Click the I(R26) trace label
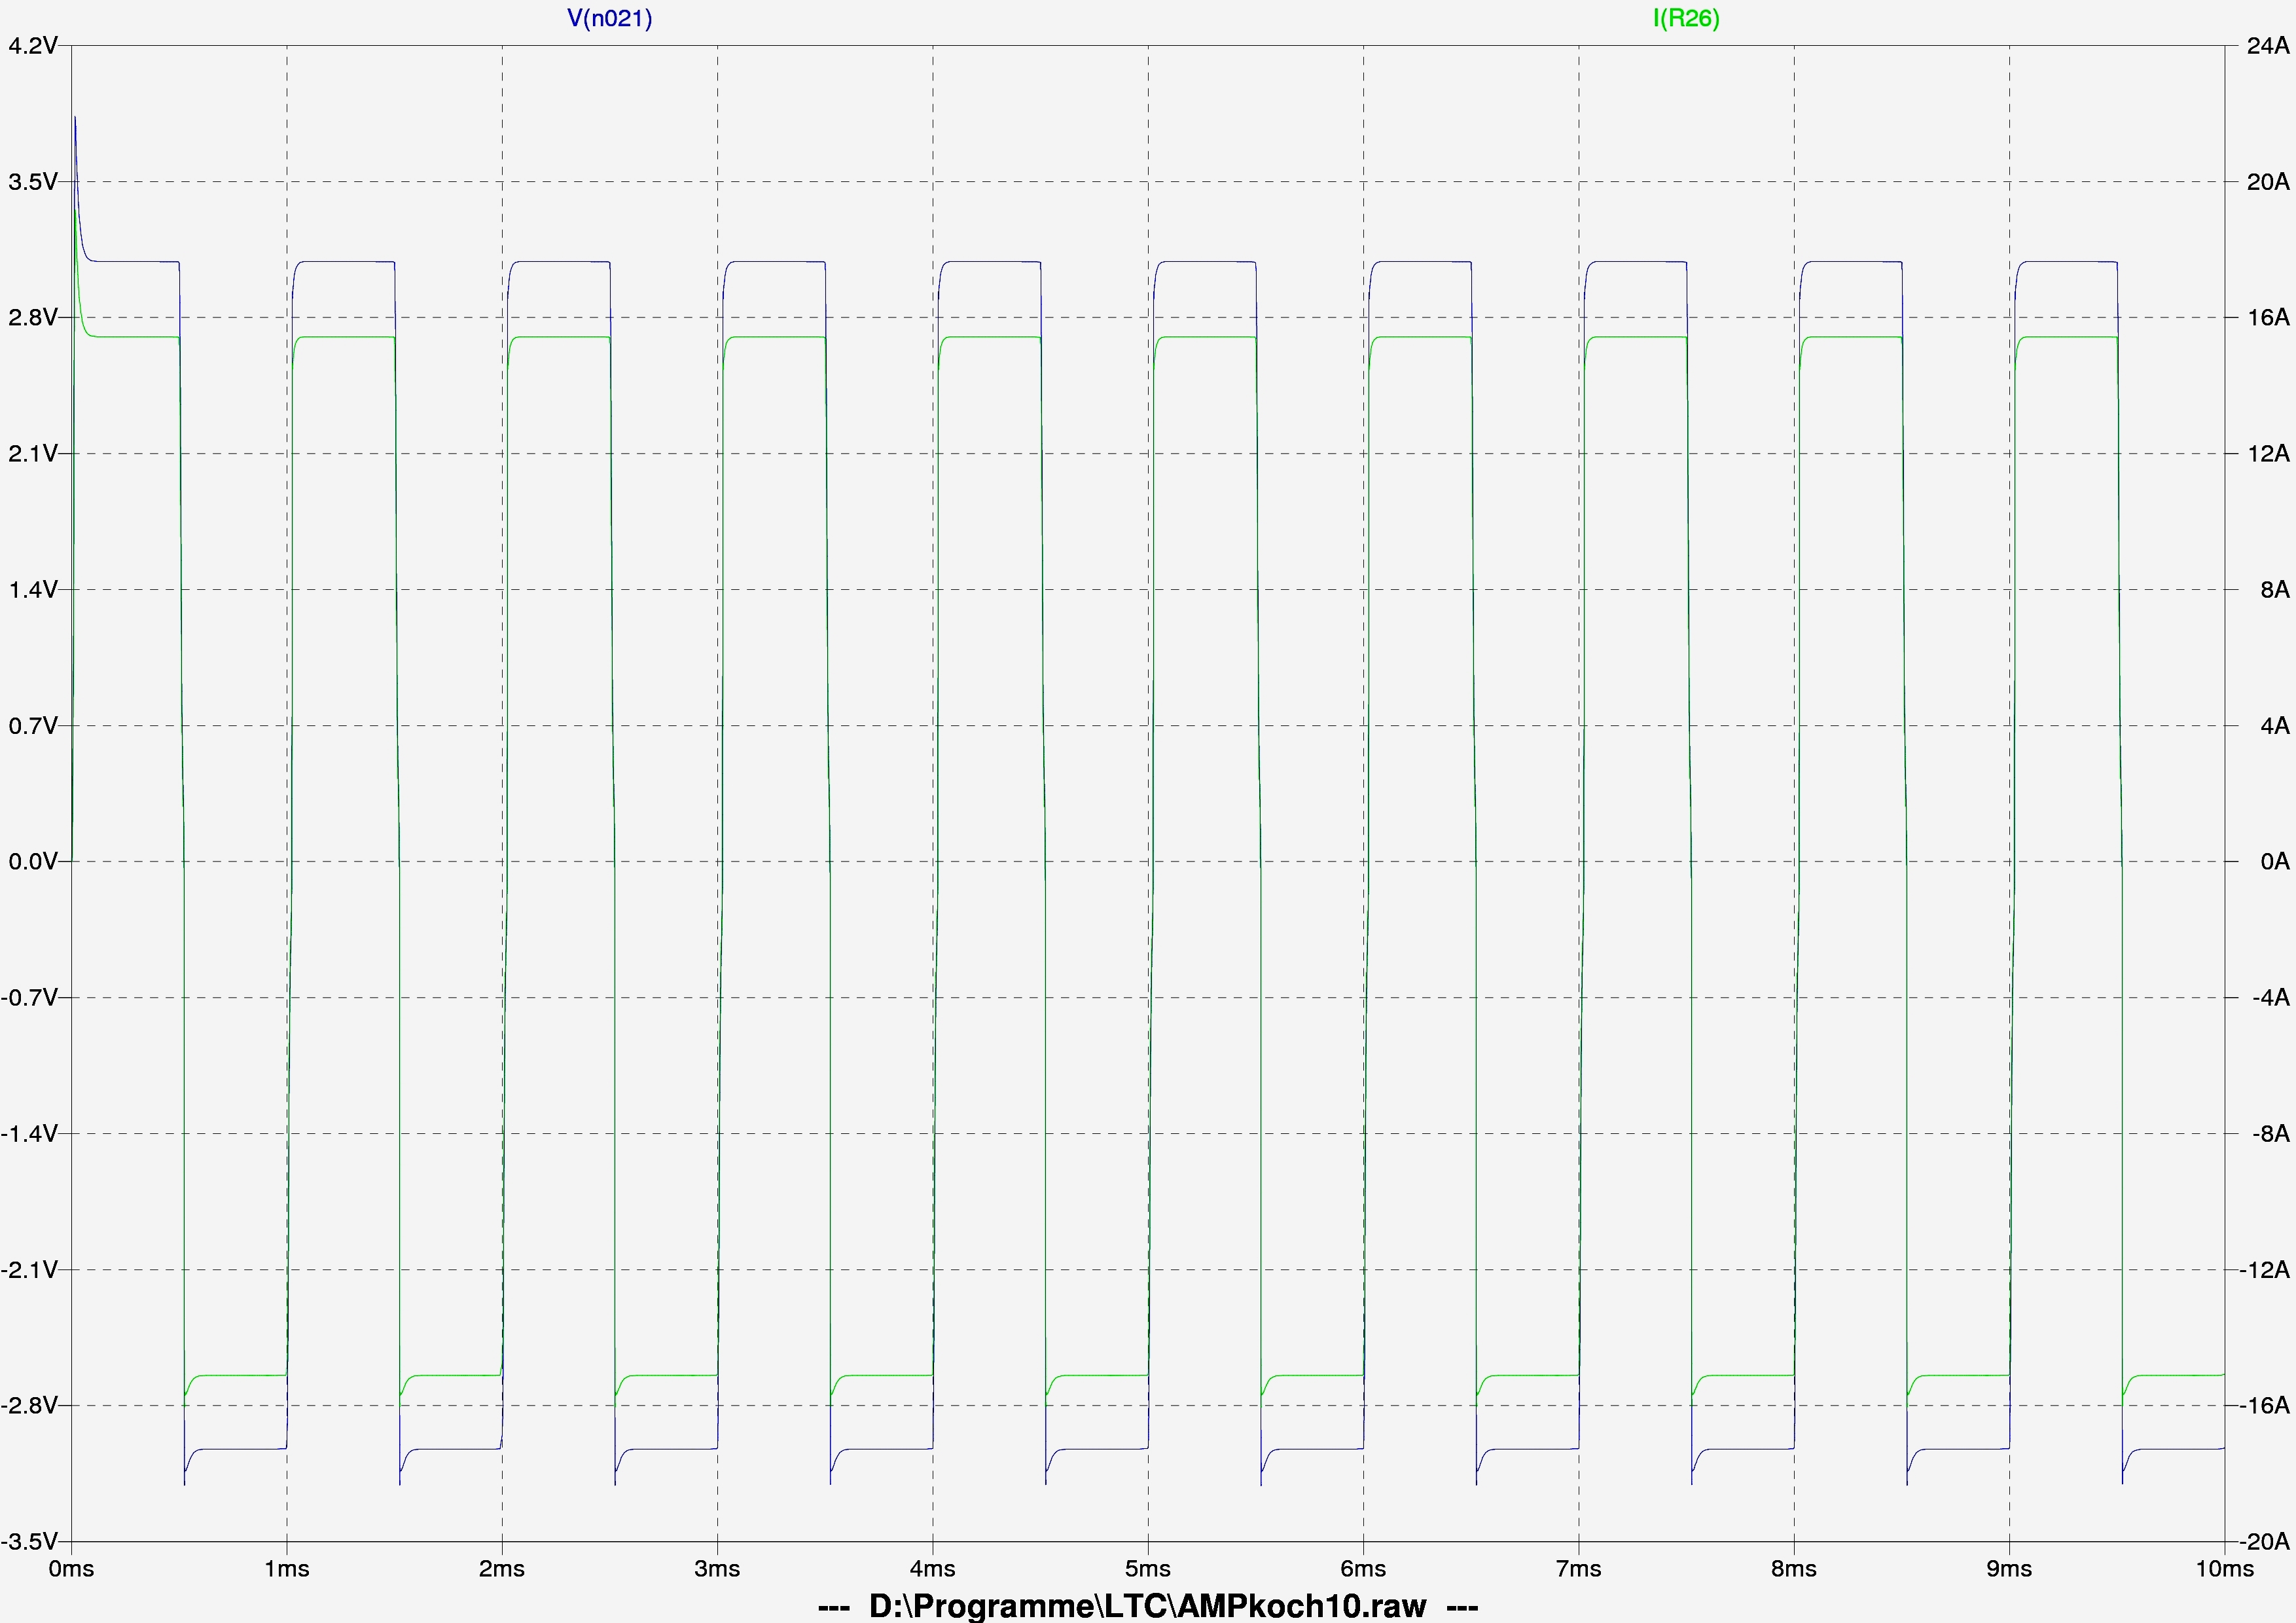Viewport: 2296px width, 1623px height. coord(1686,18)
